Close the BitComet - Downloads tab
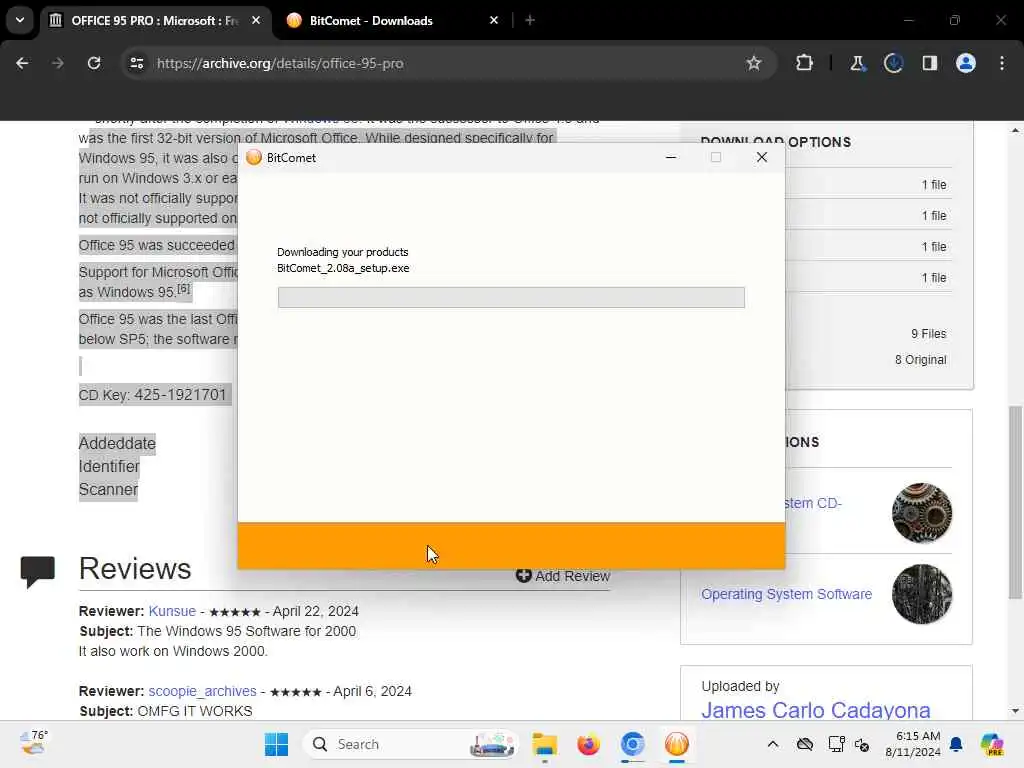Viewport: 1024px width, 768px height. click(x=494, y=21)
